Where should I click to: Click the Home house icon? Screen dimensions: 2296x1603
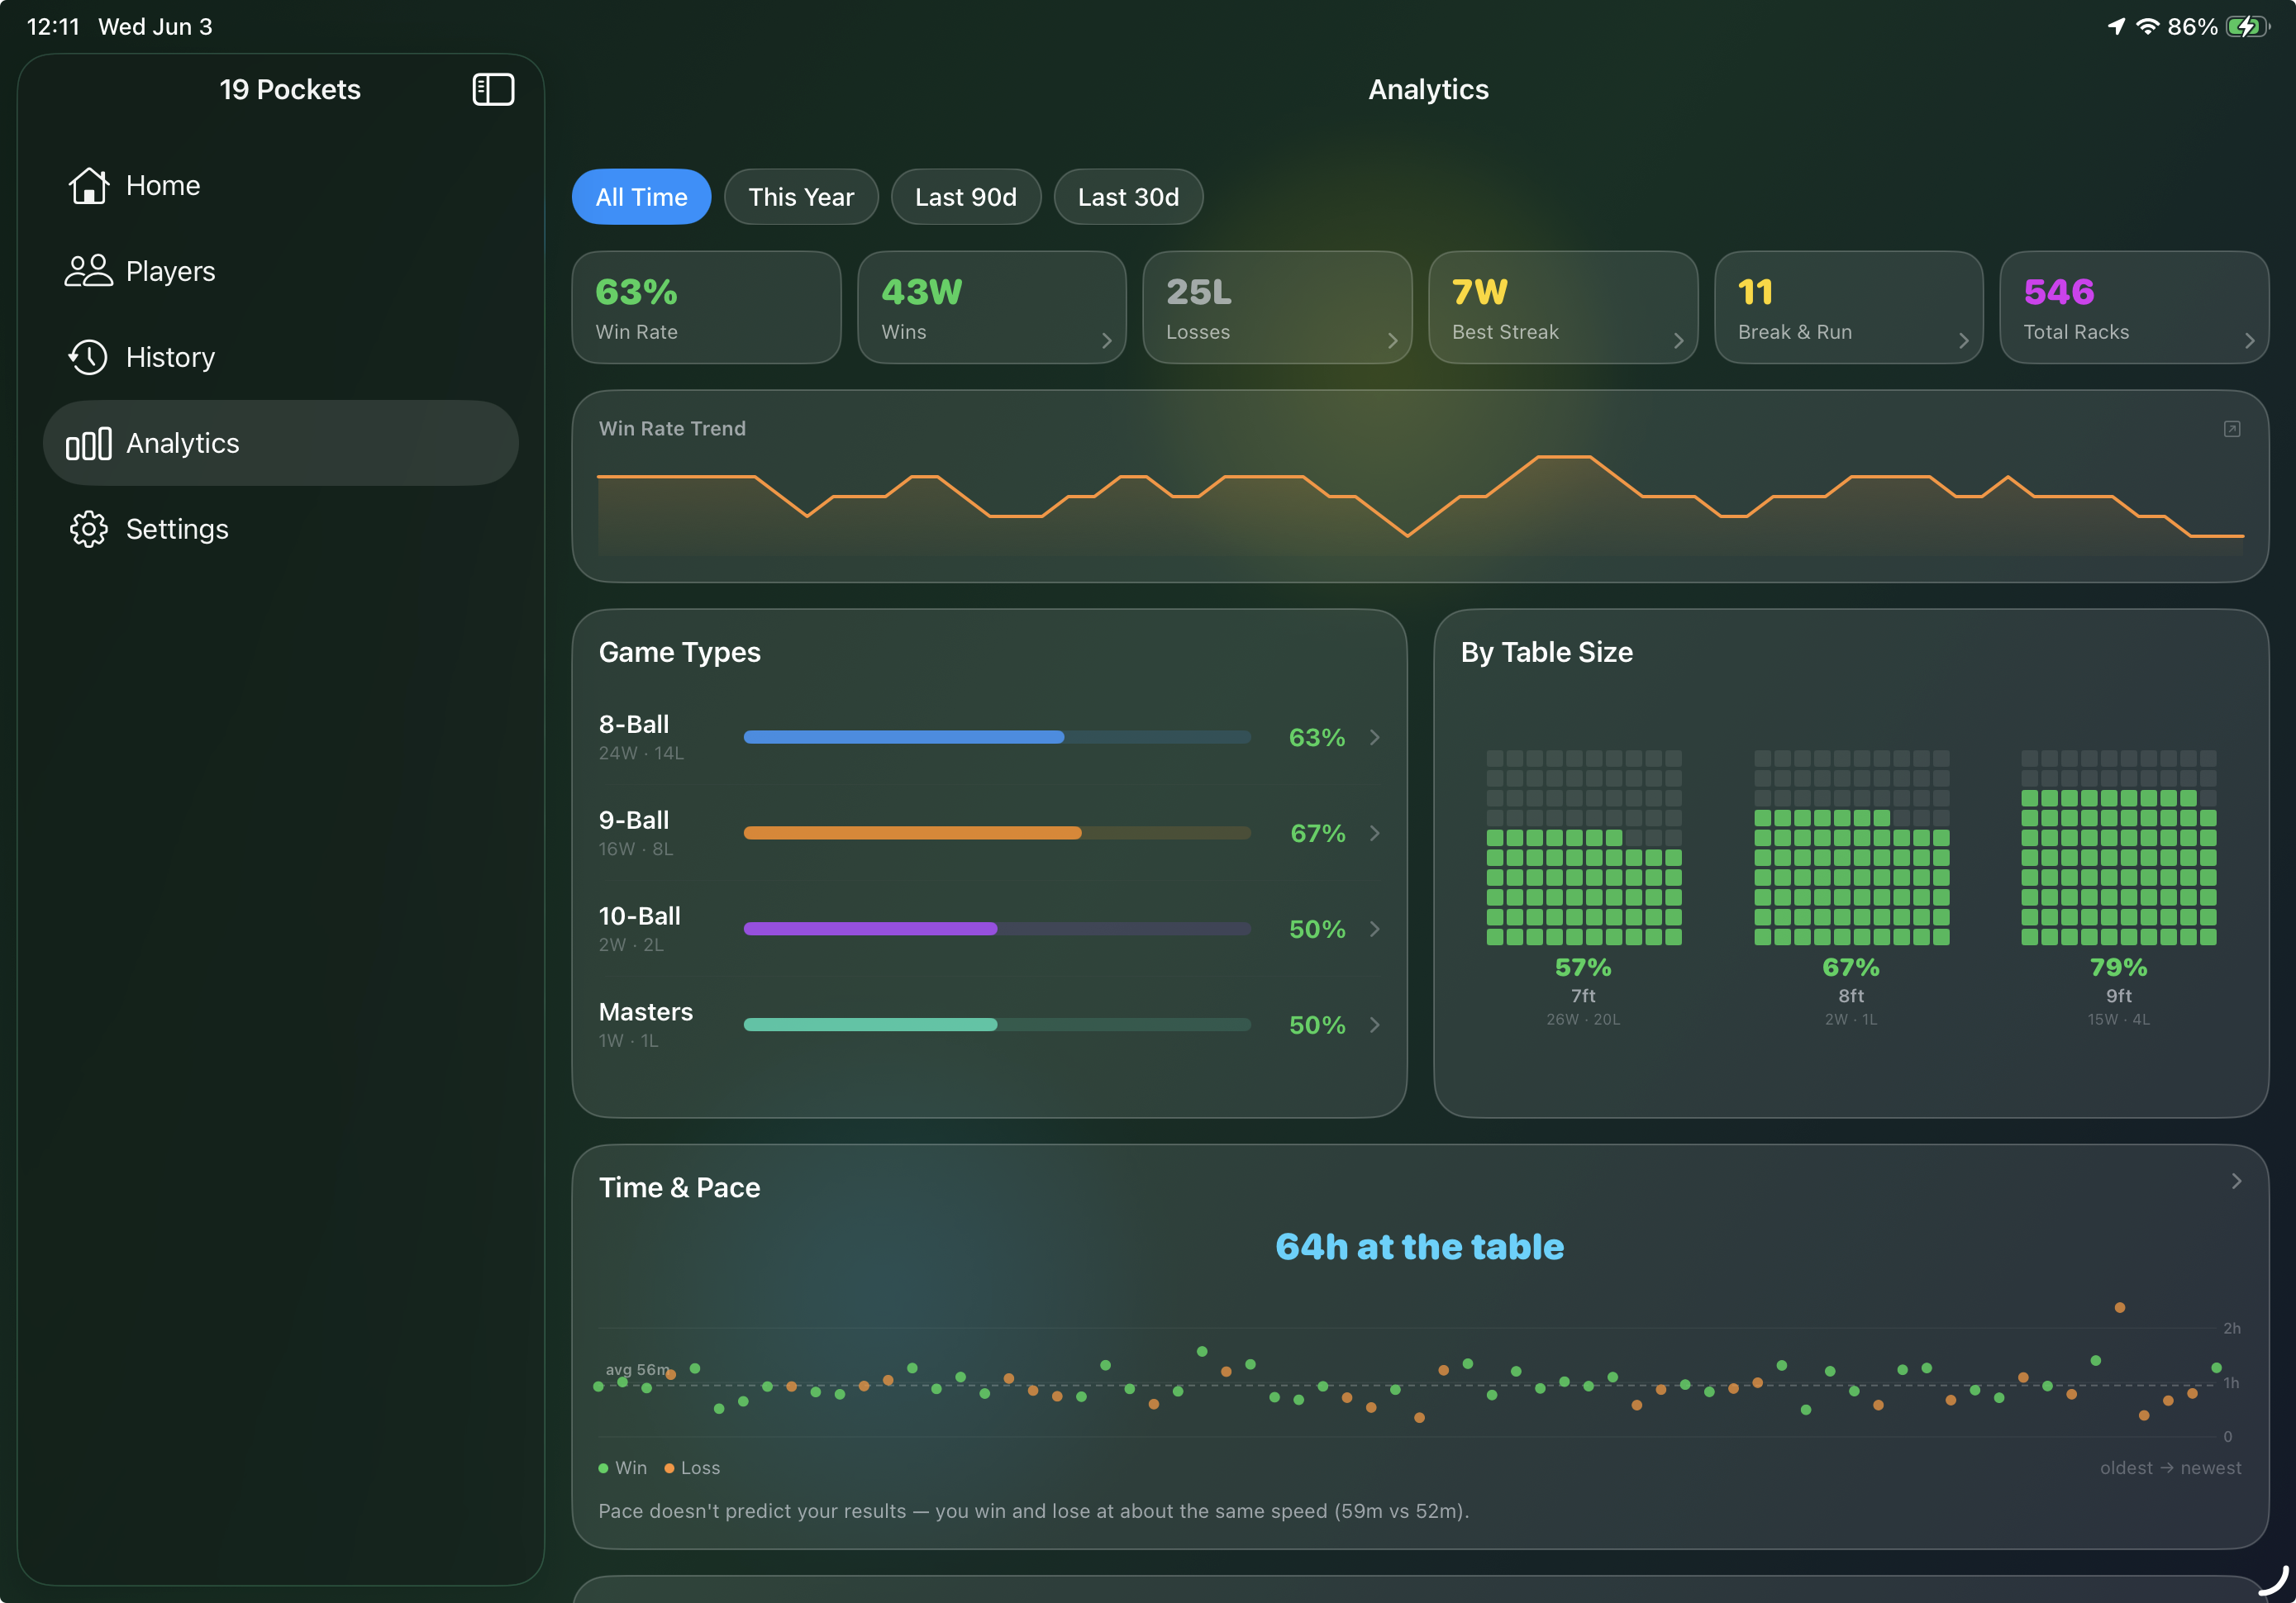click(88, 185)
